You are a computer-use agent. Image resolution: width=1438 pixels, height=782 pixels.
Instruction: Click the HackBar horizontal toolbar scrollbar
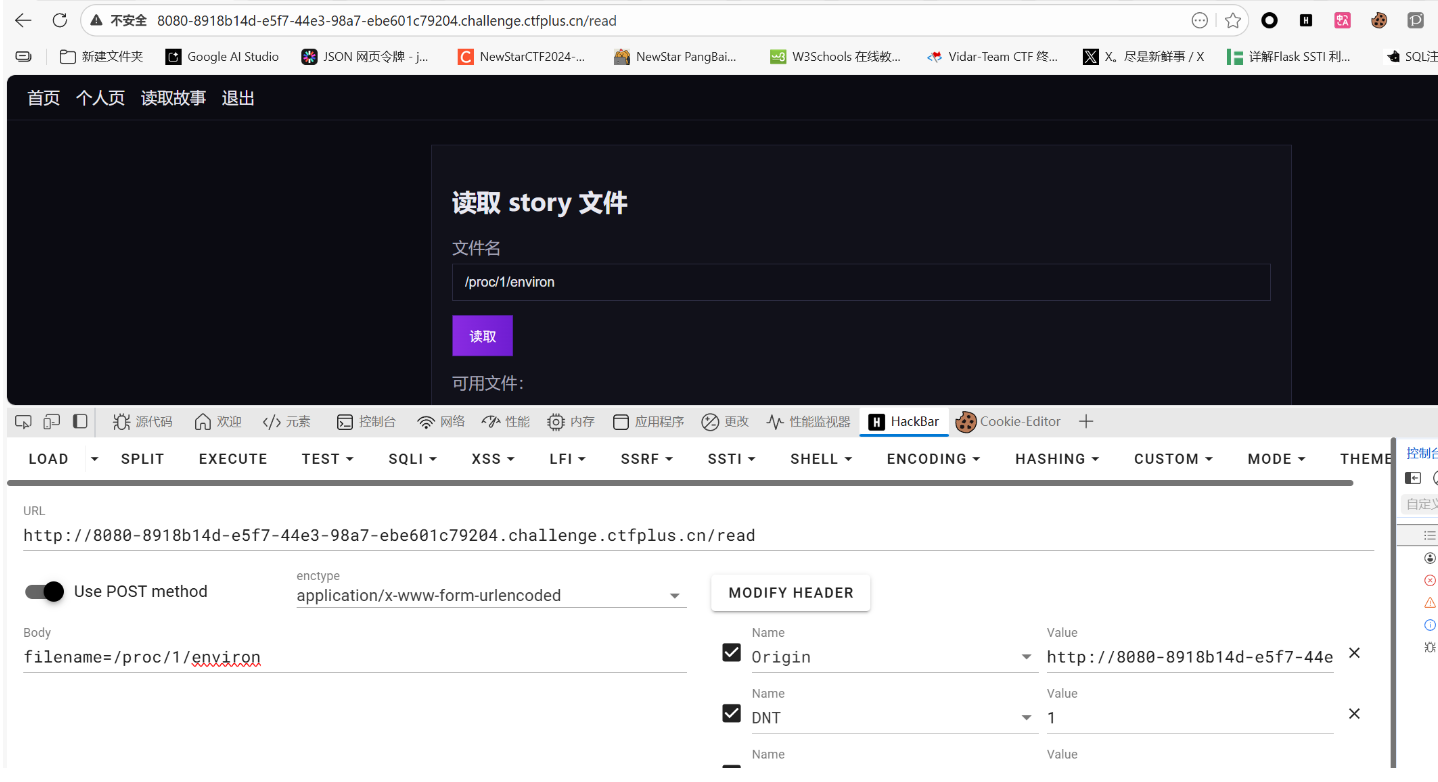tap(680, 483)
